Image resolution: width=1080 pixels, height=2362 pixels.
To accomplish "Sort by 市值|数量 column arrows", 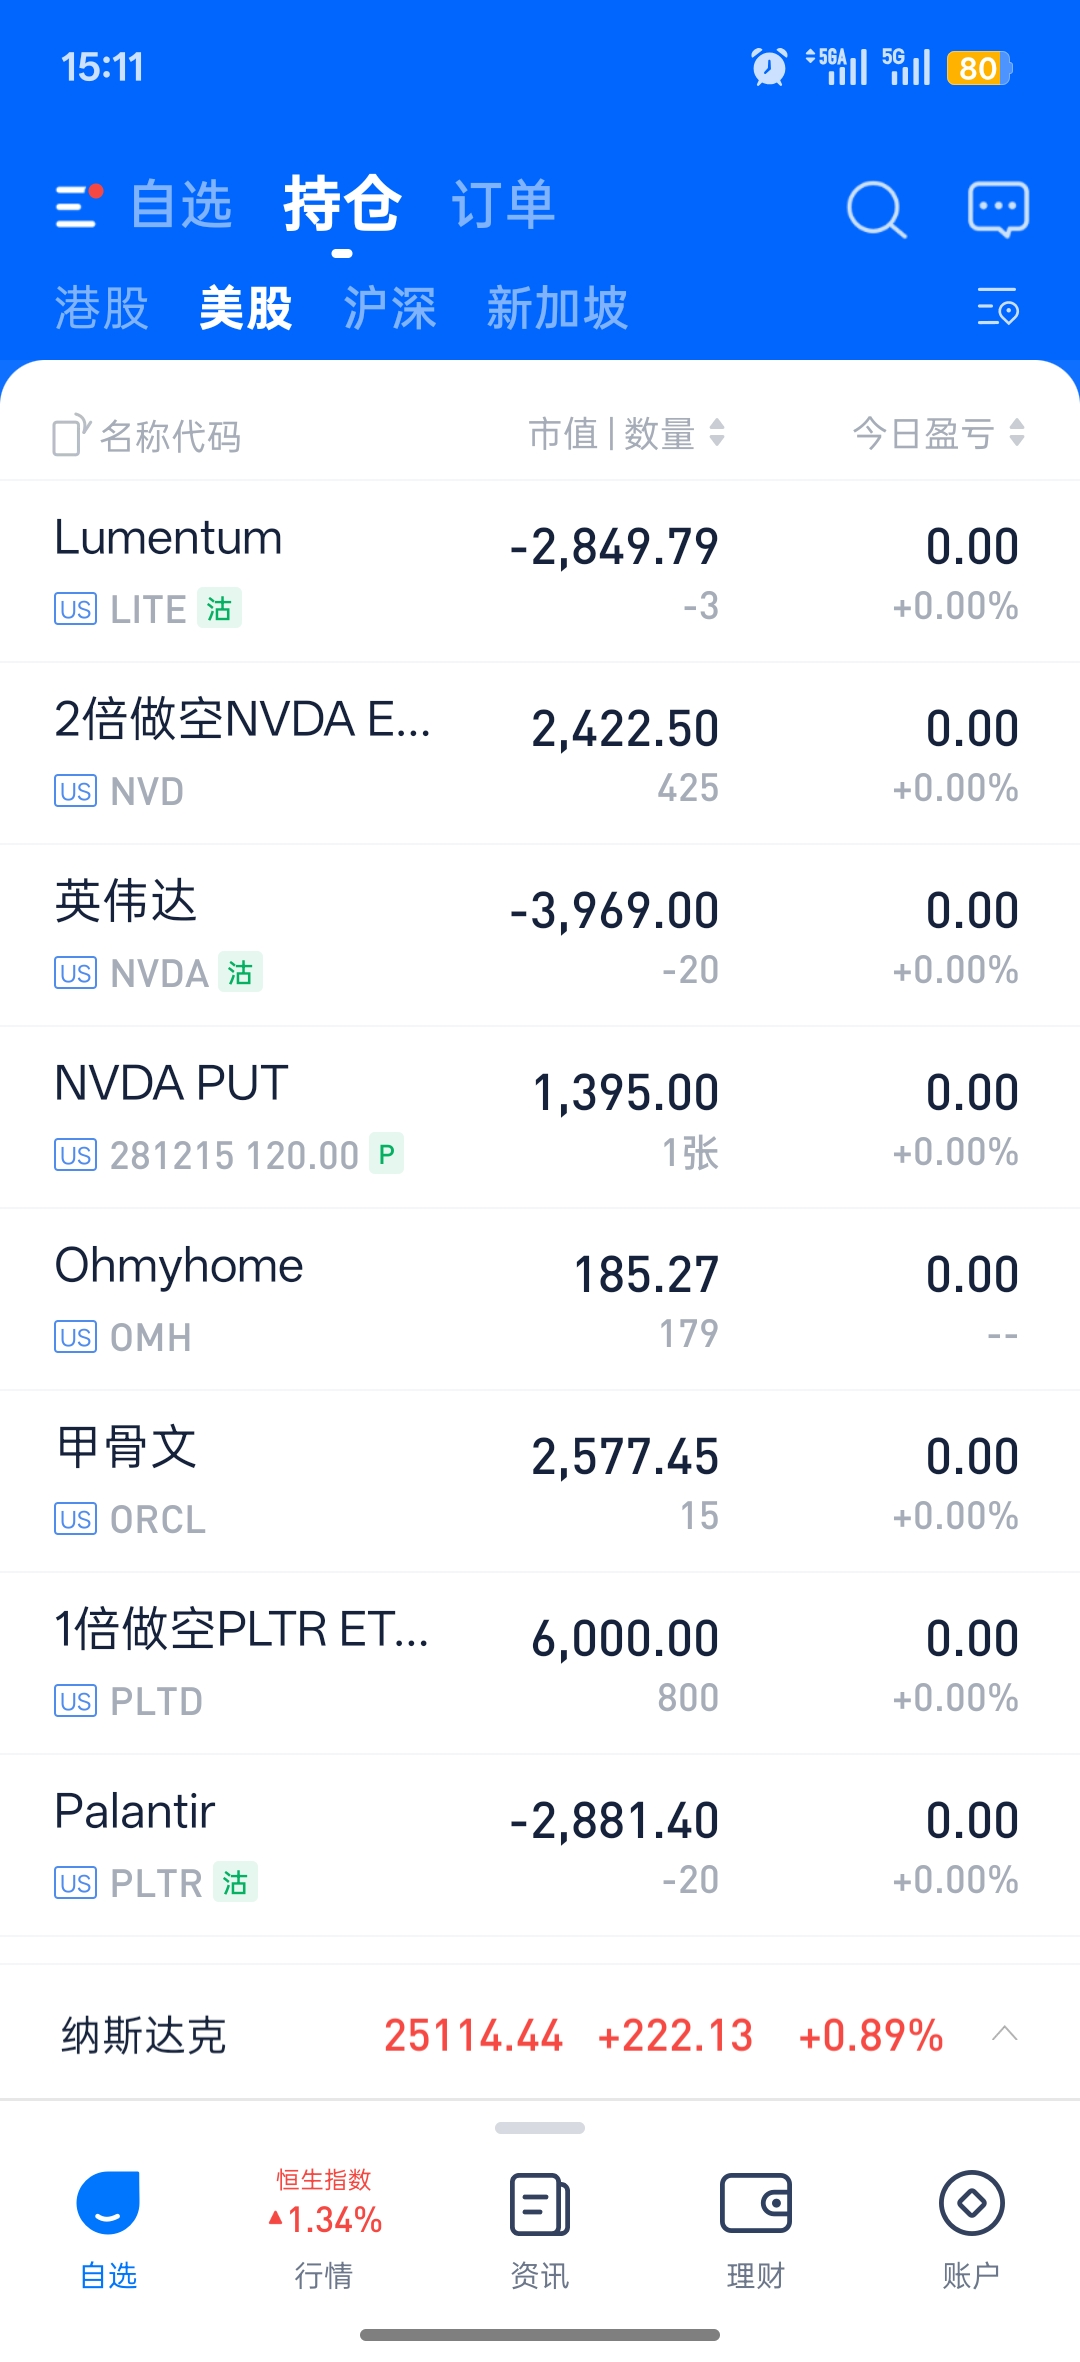I will 716,433.
